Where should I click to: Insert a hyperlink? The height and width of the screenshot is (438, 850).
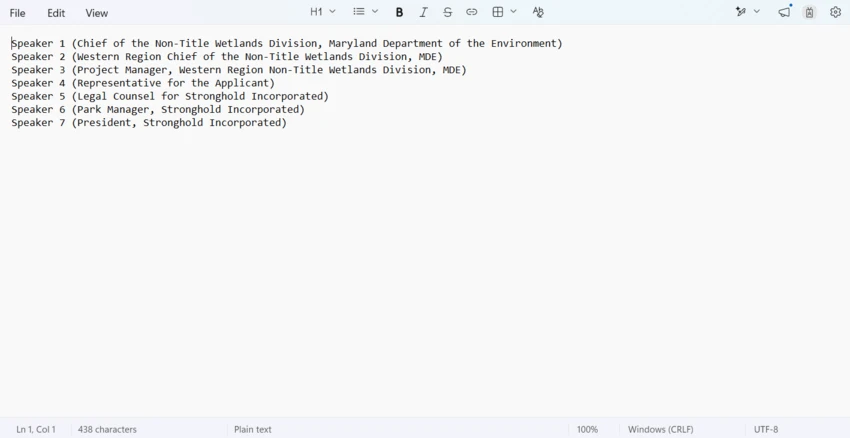coord(472,12)
